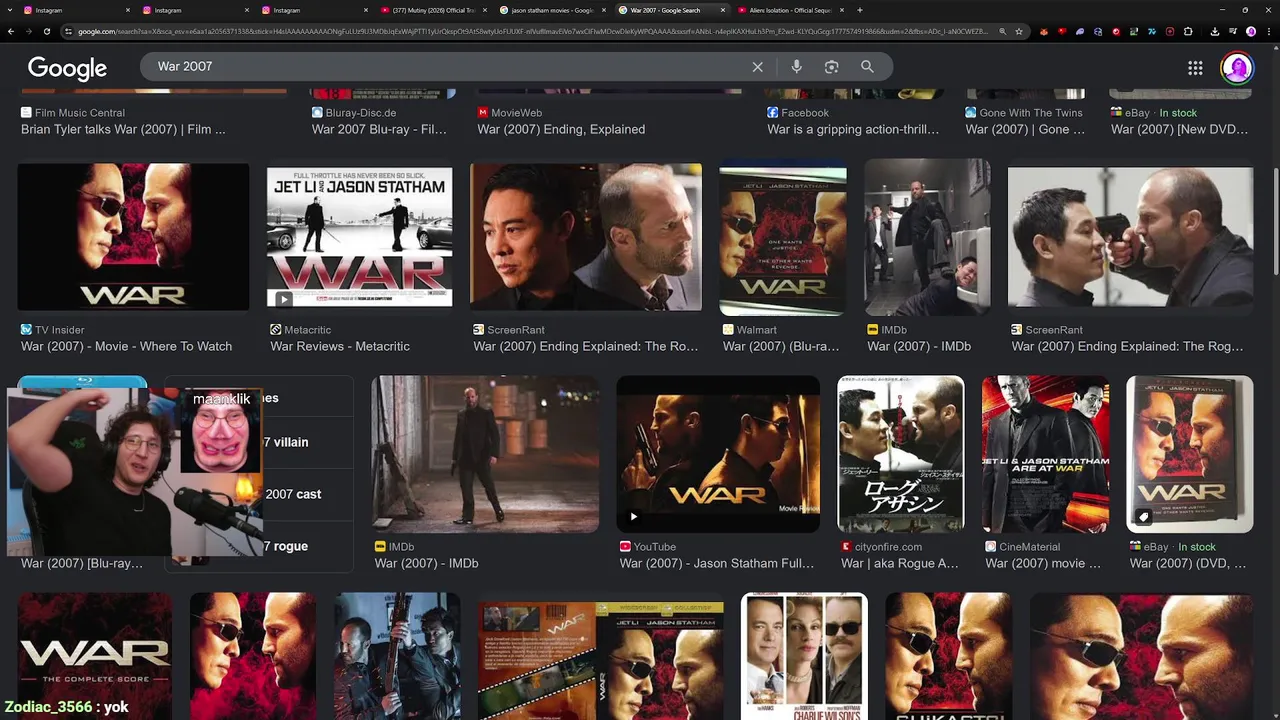The width and height of the screenshot is (1280, 720).
Task: Bookmark this page with the star icon
Action: (x=1019, y=32)
